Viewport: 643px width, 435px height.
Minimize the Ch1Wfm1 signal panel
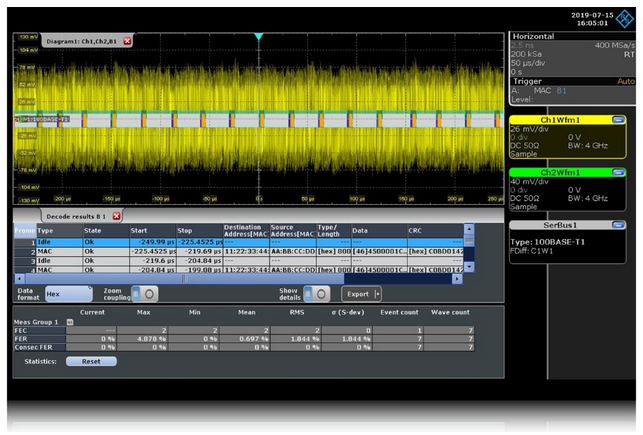coord(618,120)
